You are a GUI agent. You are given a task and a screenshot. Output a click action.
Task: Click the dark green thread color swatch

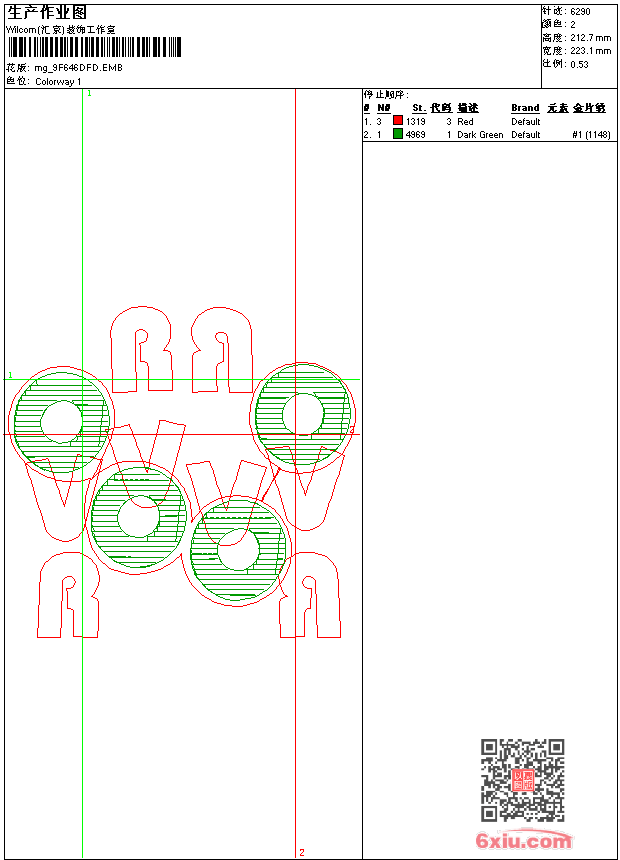pyautogui.click(x=398, y=133)
